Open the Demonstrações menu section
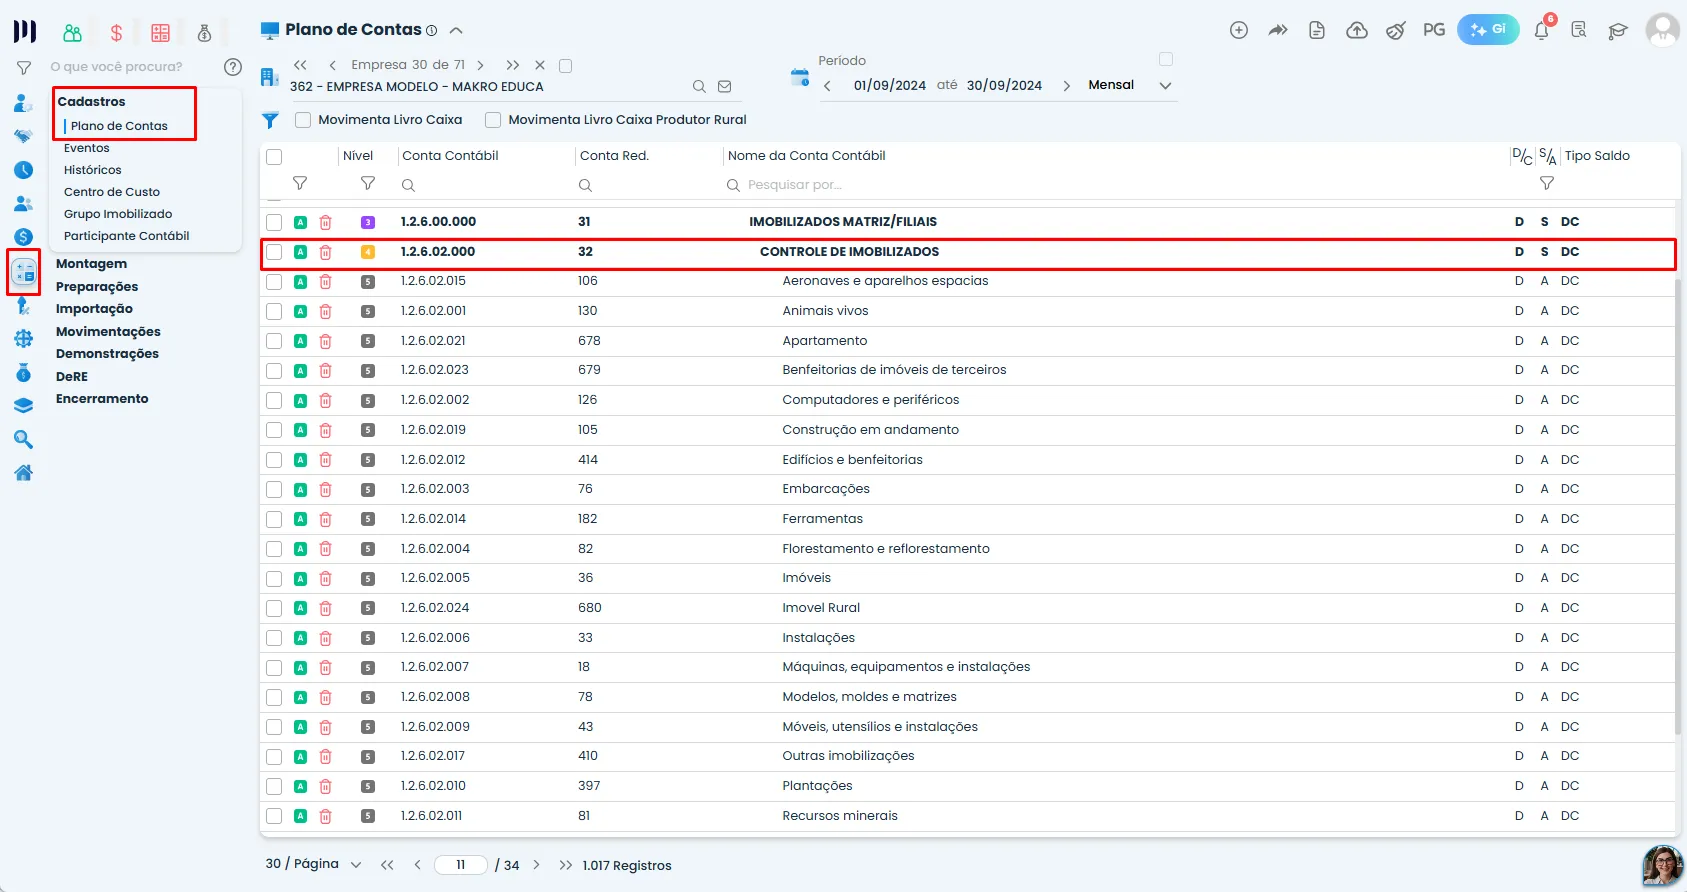 click(107, 354)
